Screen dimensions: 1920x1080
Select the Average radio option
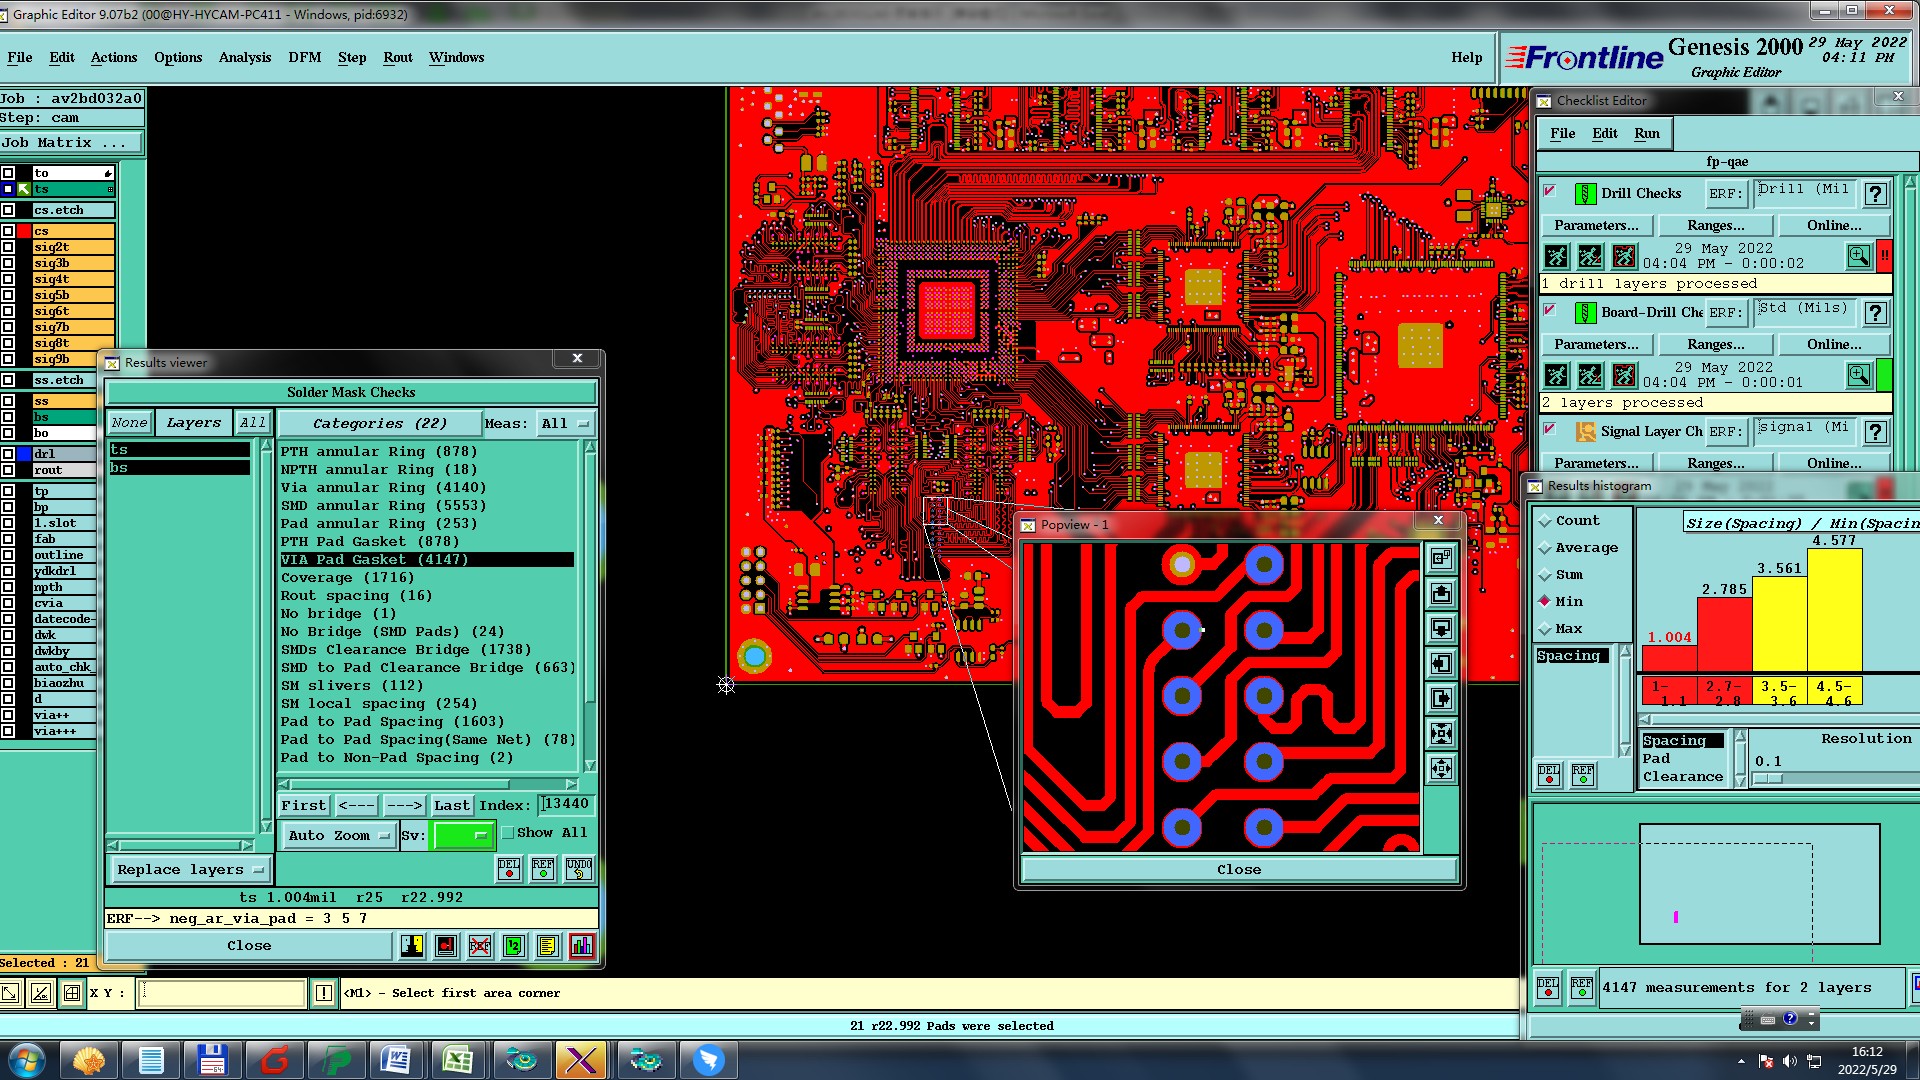1546,548
